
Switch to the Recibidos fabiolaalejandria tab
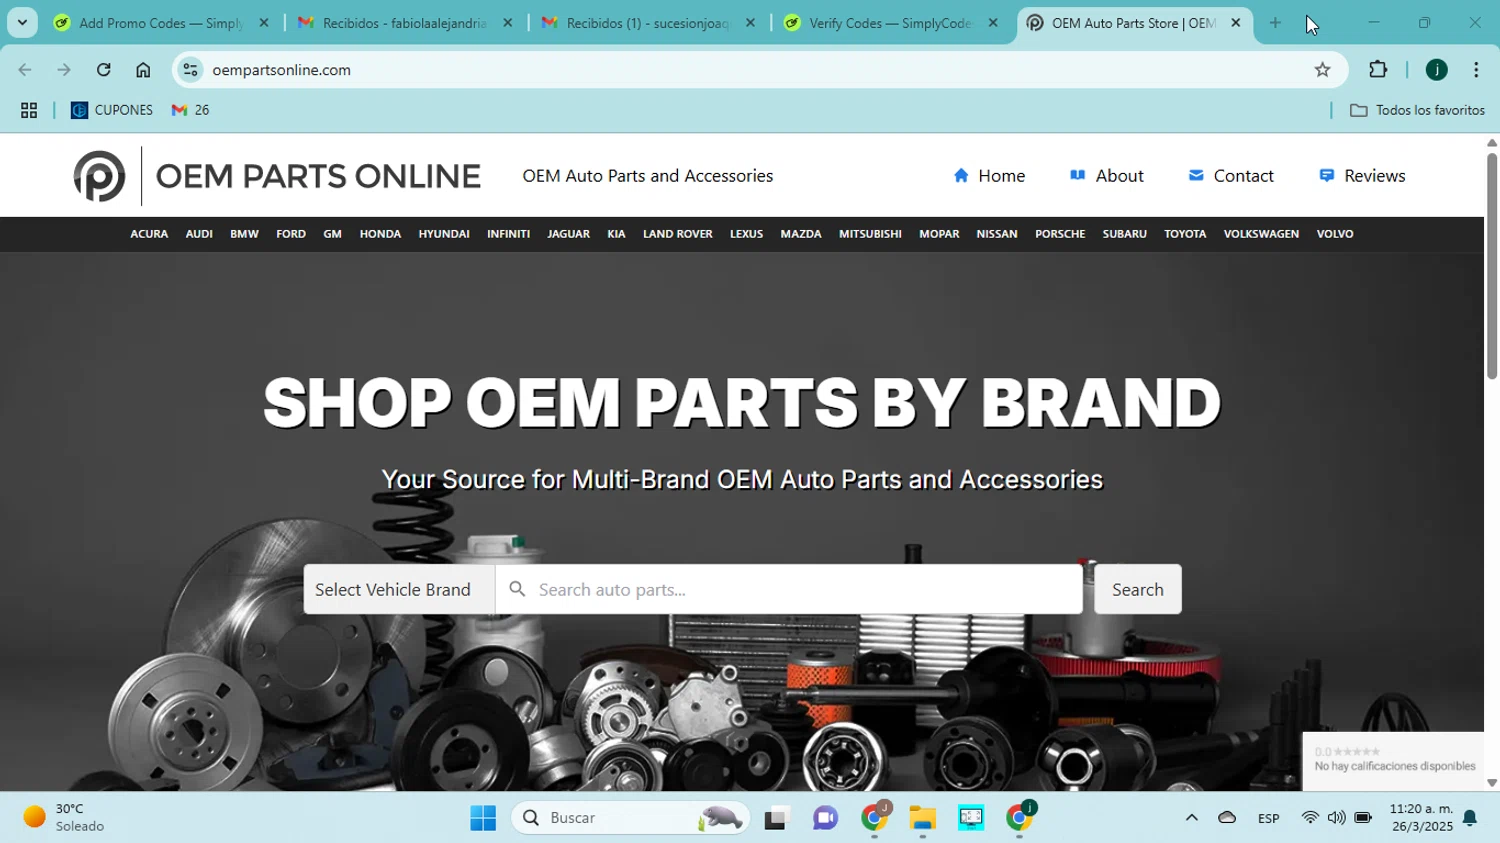pyautogui.click(x=405, y=23)
